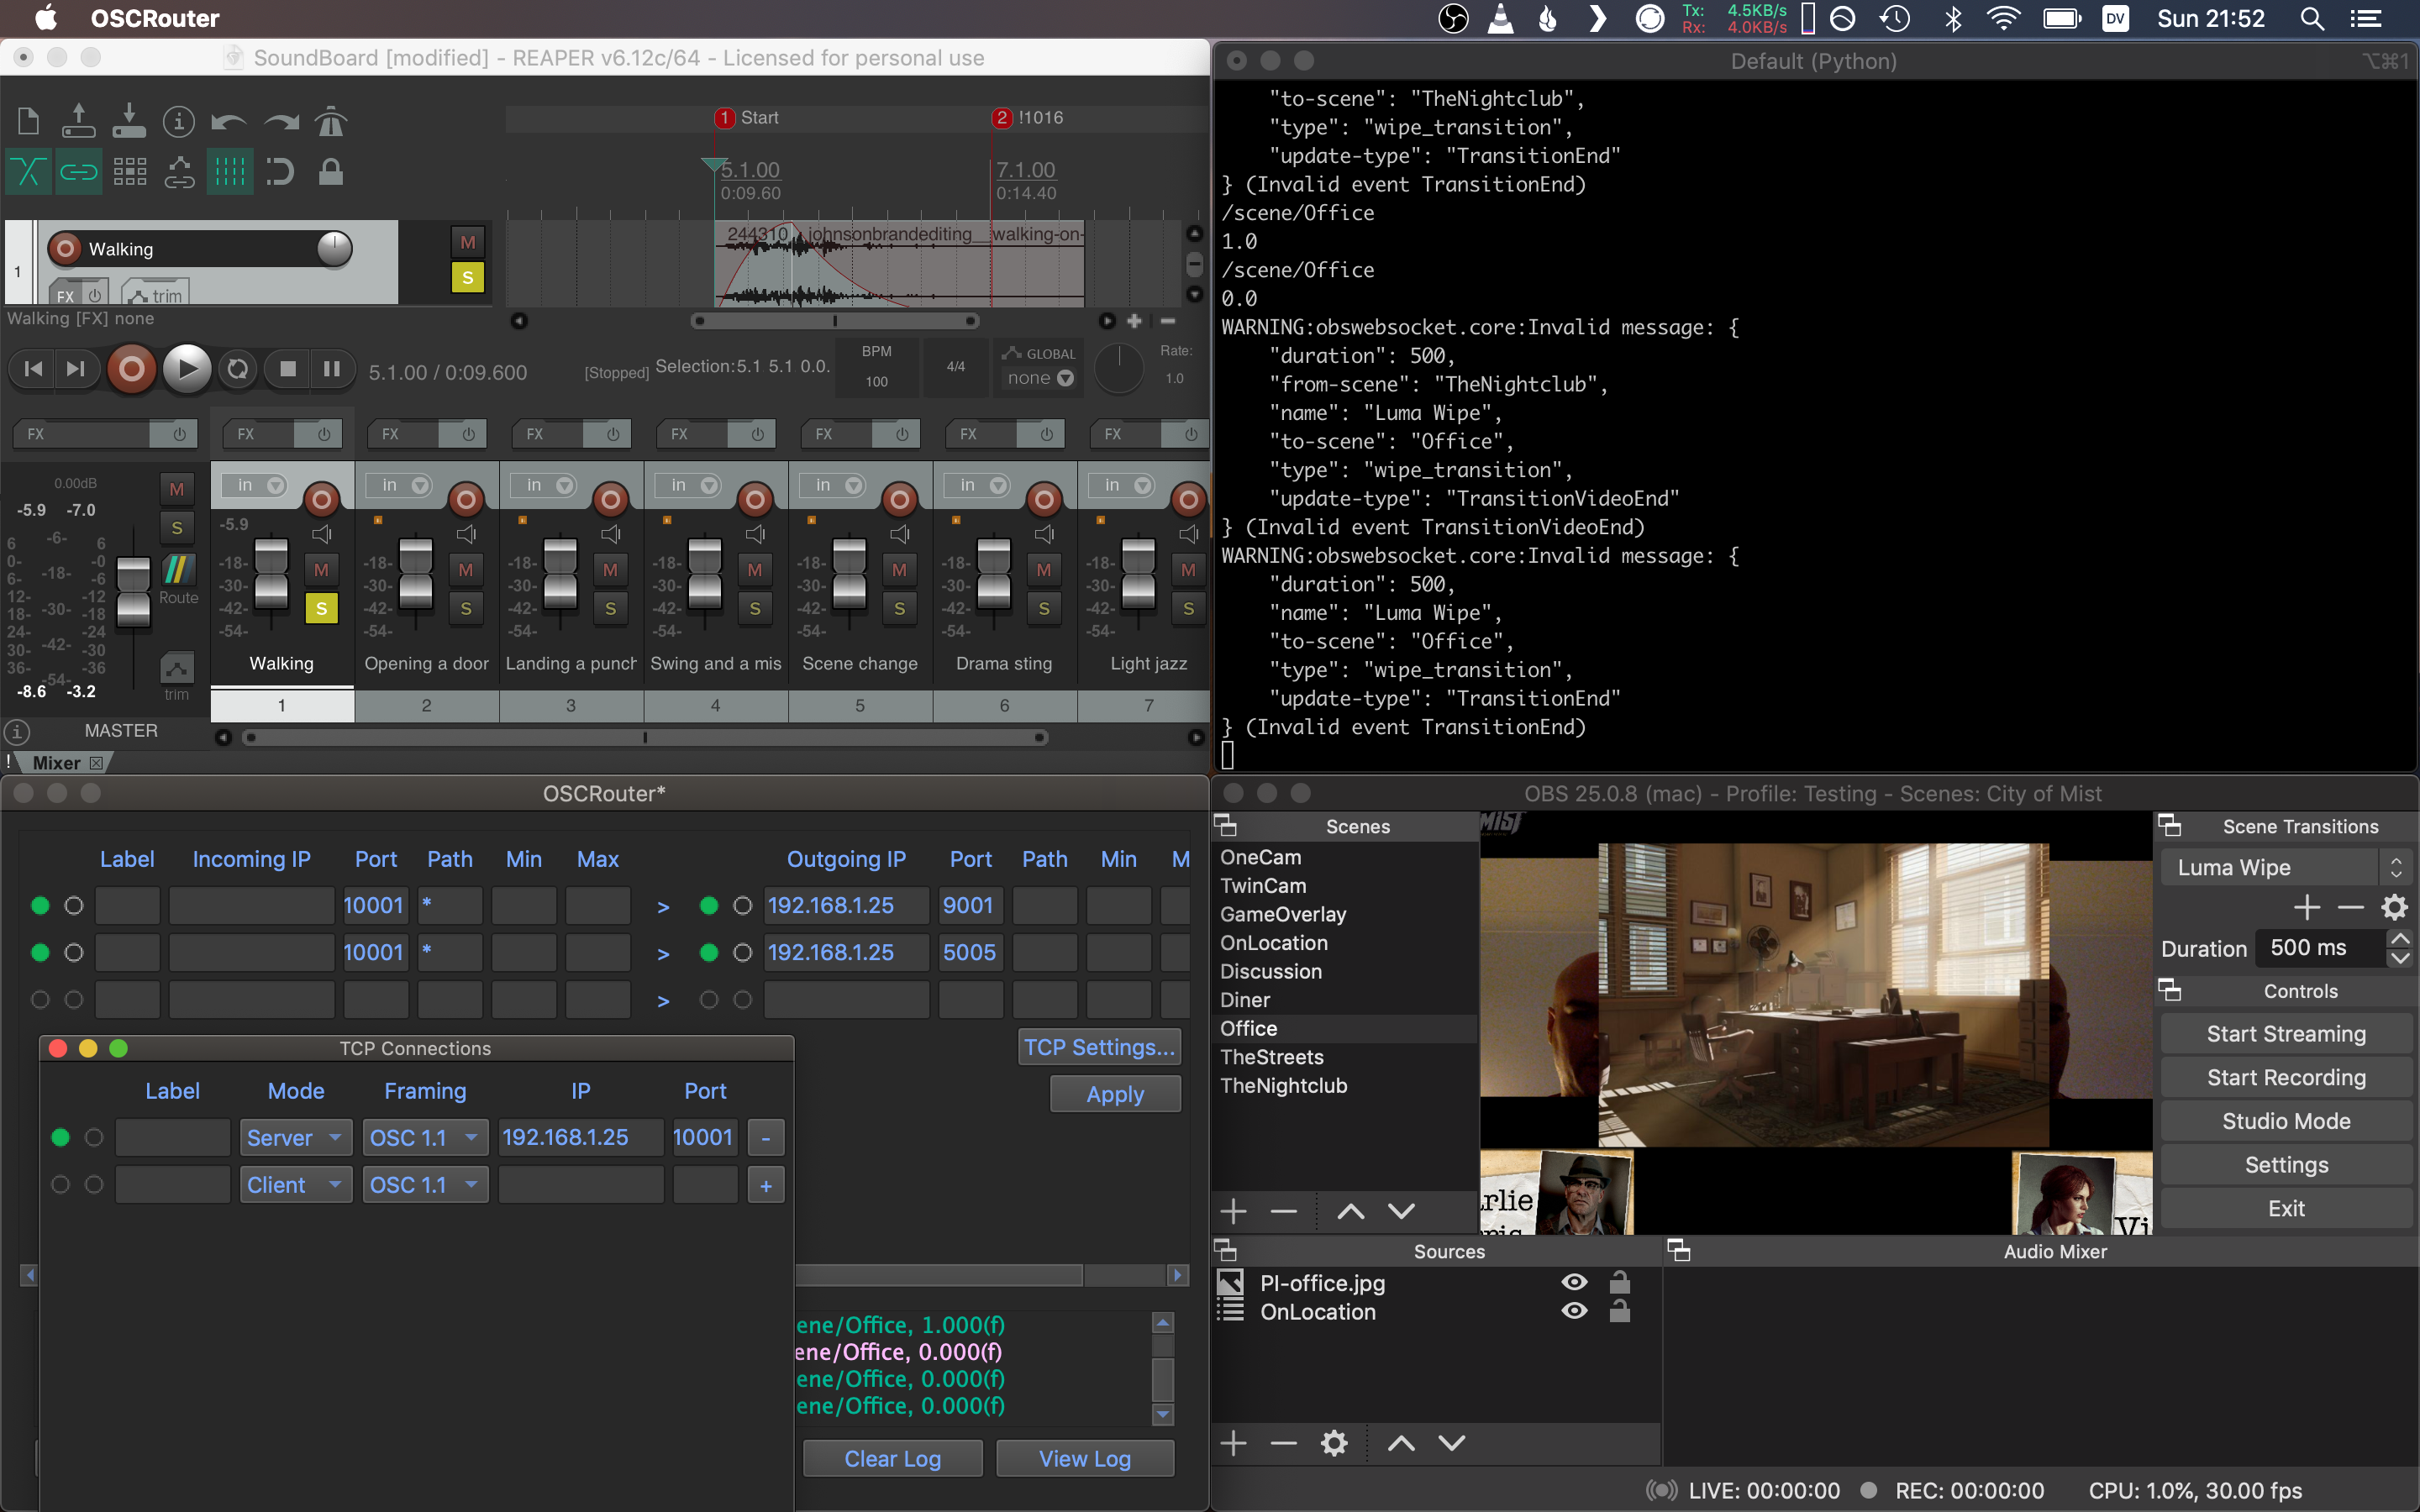This screenshot has height=1512, width=2420.
Task: Solo the Scene change channel
Action: 900,608
